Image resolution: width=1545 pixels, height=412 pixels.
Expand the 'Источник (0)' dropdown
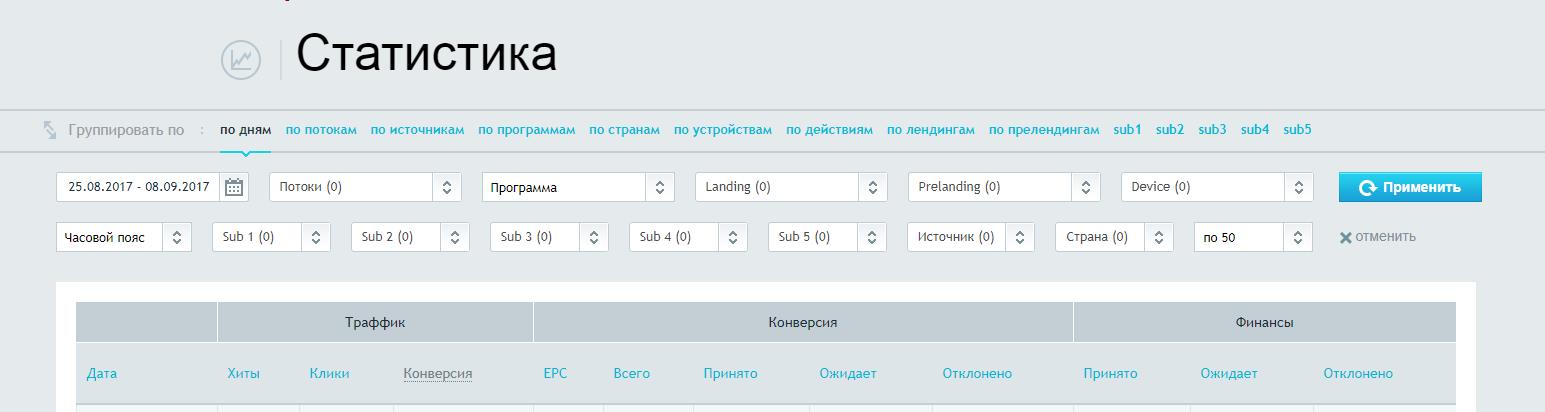[x=970, y=237]
